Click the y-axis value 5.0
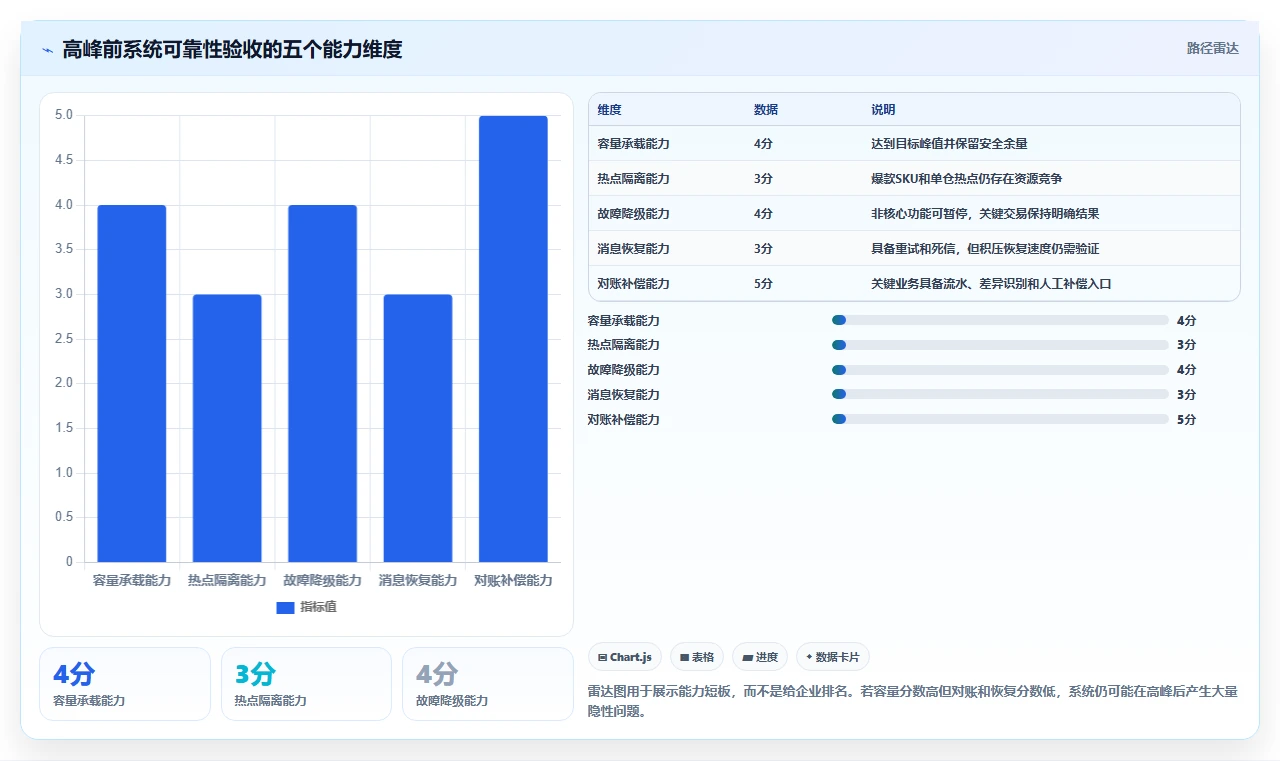The image size is (1280, 761). coord(64,115)
